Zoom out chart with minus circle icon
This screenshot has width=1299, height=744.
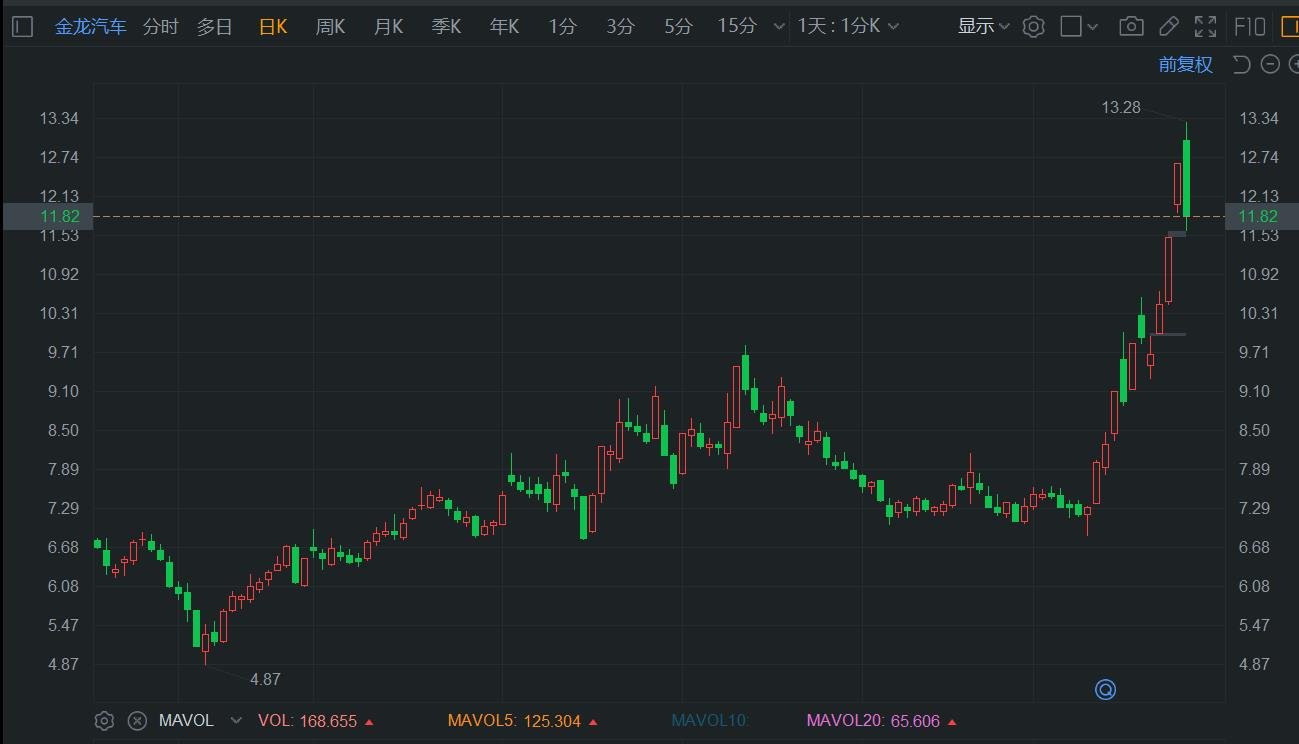pos(1270,65)
